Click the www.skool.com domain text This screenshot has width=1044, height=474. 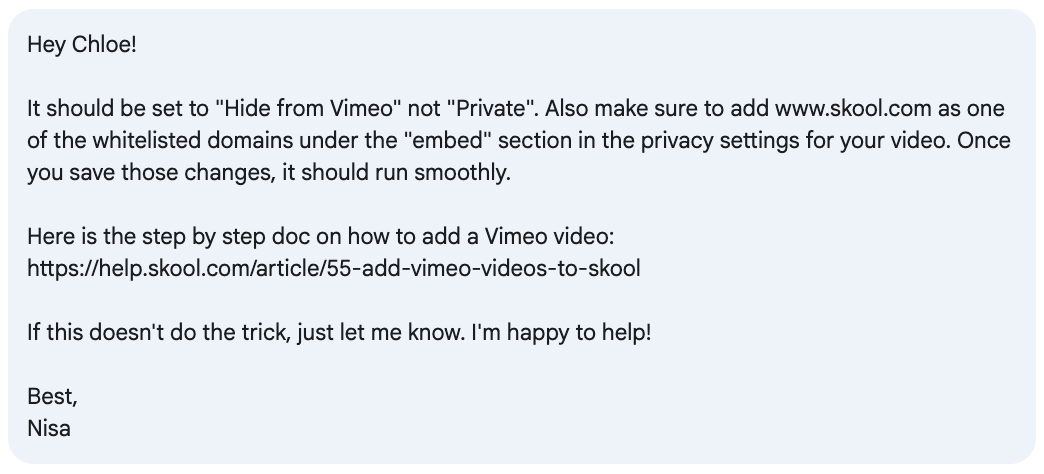tap(853, 108)
